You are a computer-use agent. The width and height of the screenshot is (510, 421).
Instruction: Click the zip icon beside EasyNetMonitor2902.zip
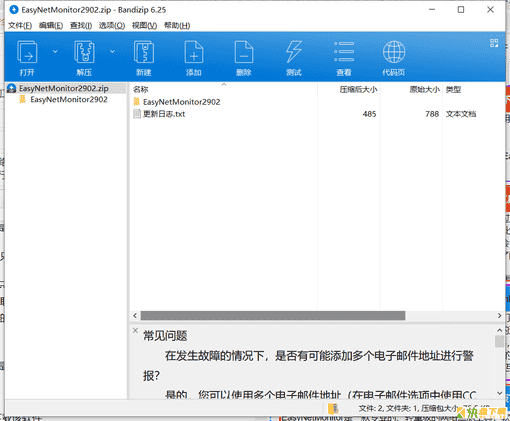point(12,88)
